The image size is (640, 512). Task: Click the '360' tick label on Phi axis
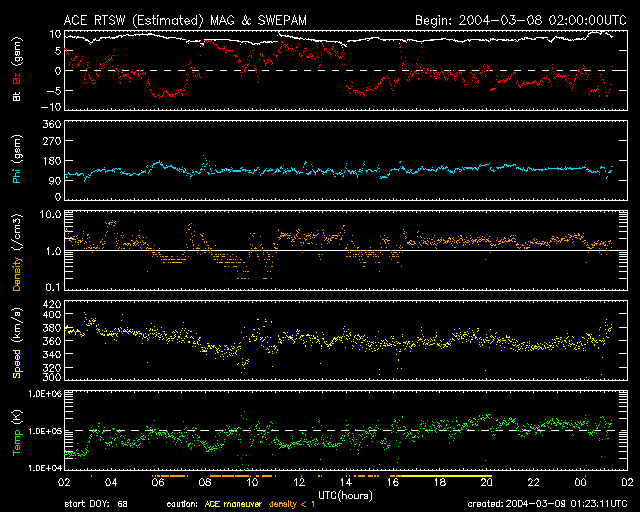coord(52,124)
